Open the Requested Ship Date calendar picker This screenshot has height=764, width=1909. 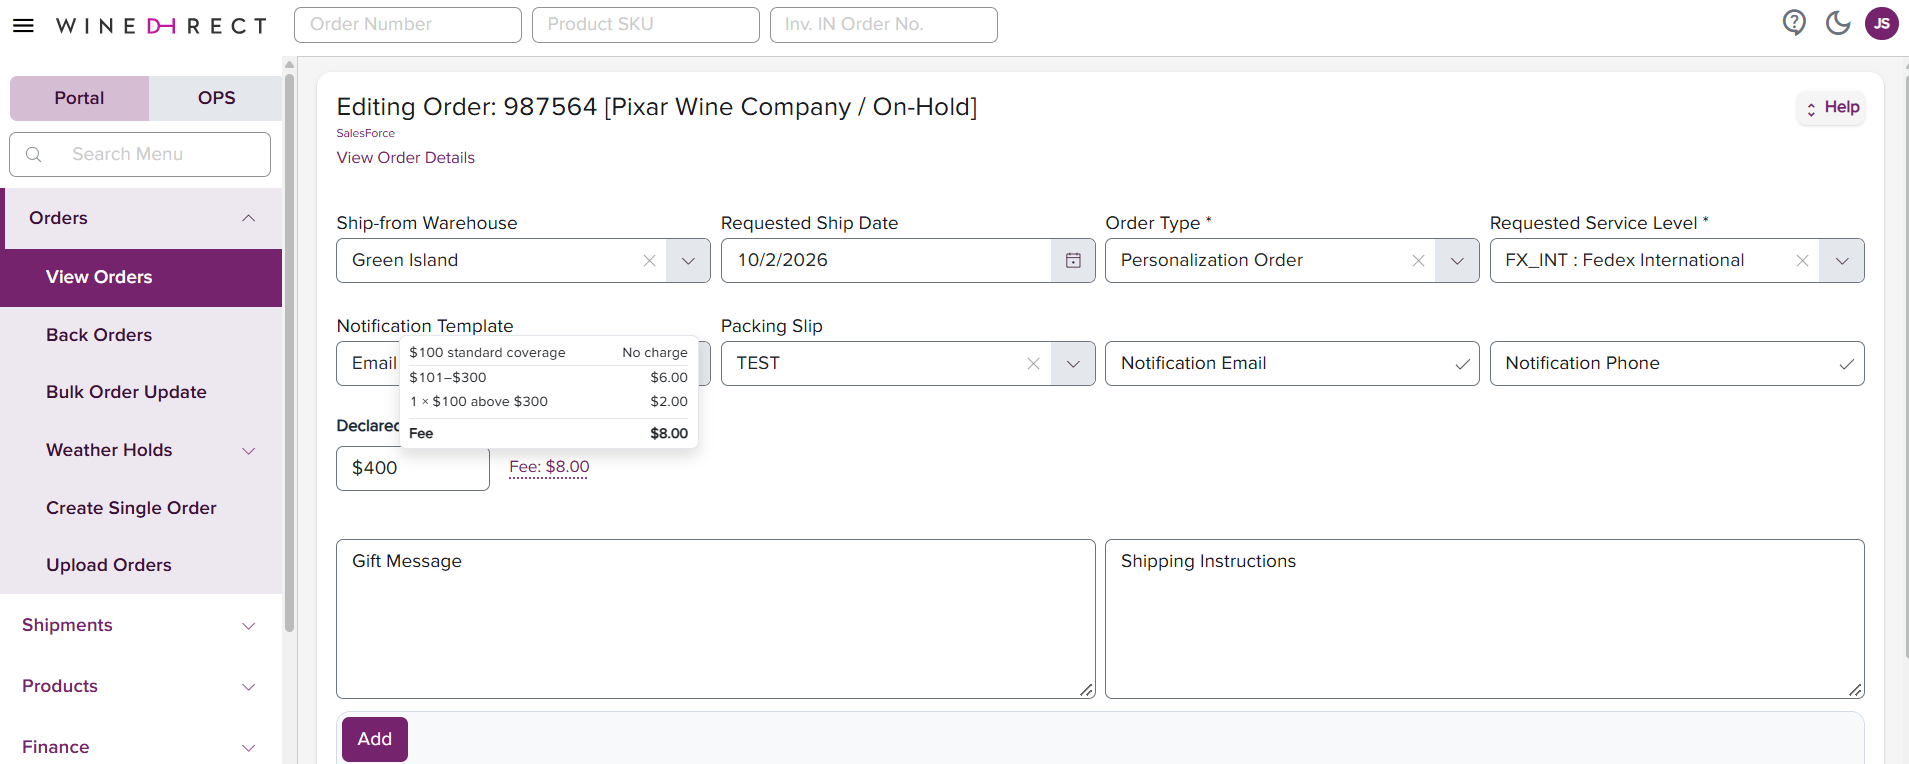tap(1073, 261)
